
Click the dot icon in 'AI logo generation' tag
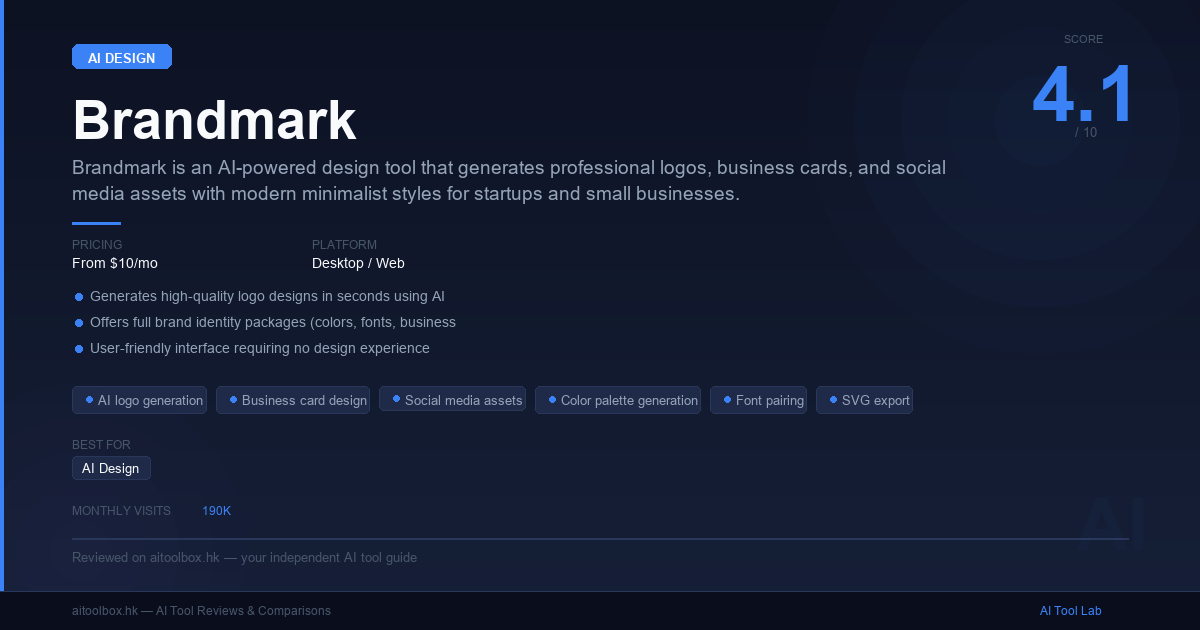click(x=89, y=399)
